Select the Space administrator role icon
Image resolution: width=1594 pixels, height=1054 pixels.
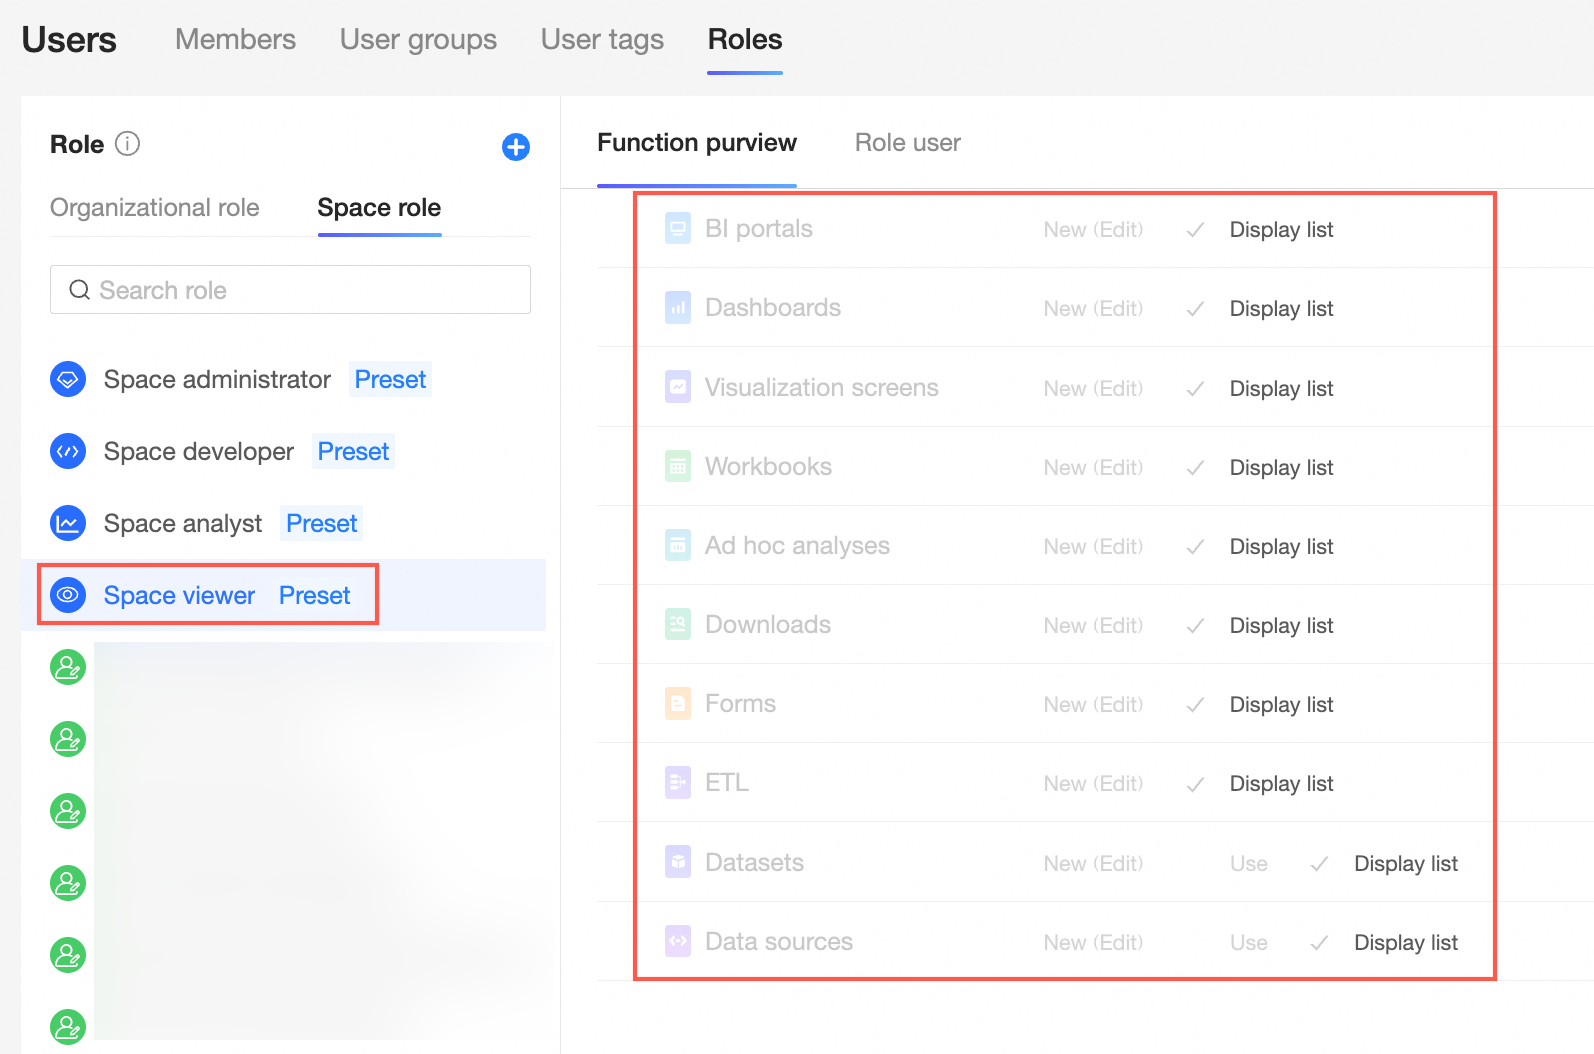coord(68,379)
